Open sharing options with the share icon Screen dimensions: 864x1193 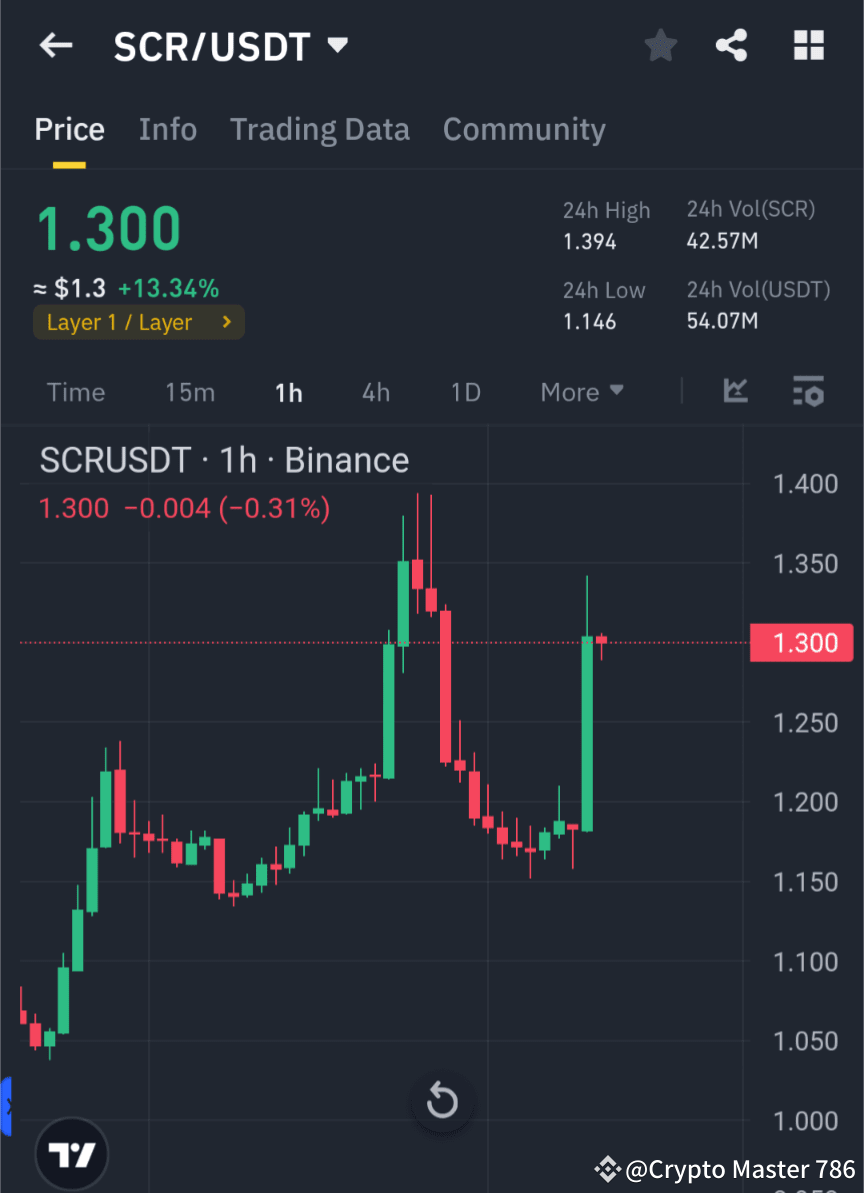coord(732,45)
